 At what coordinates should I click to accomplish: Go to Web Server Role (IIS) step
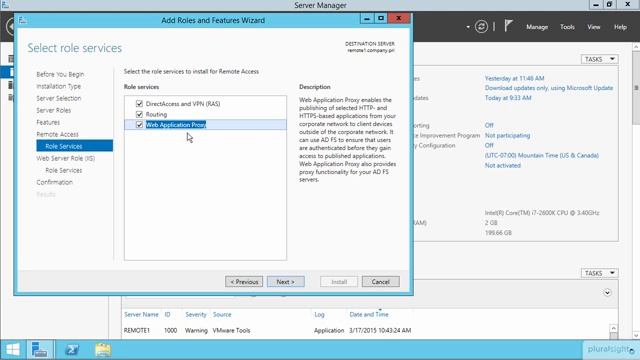(x=66, y=158)
